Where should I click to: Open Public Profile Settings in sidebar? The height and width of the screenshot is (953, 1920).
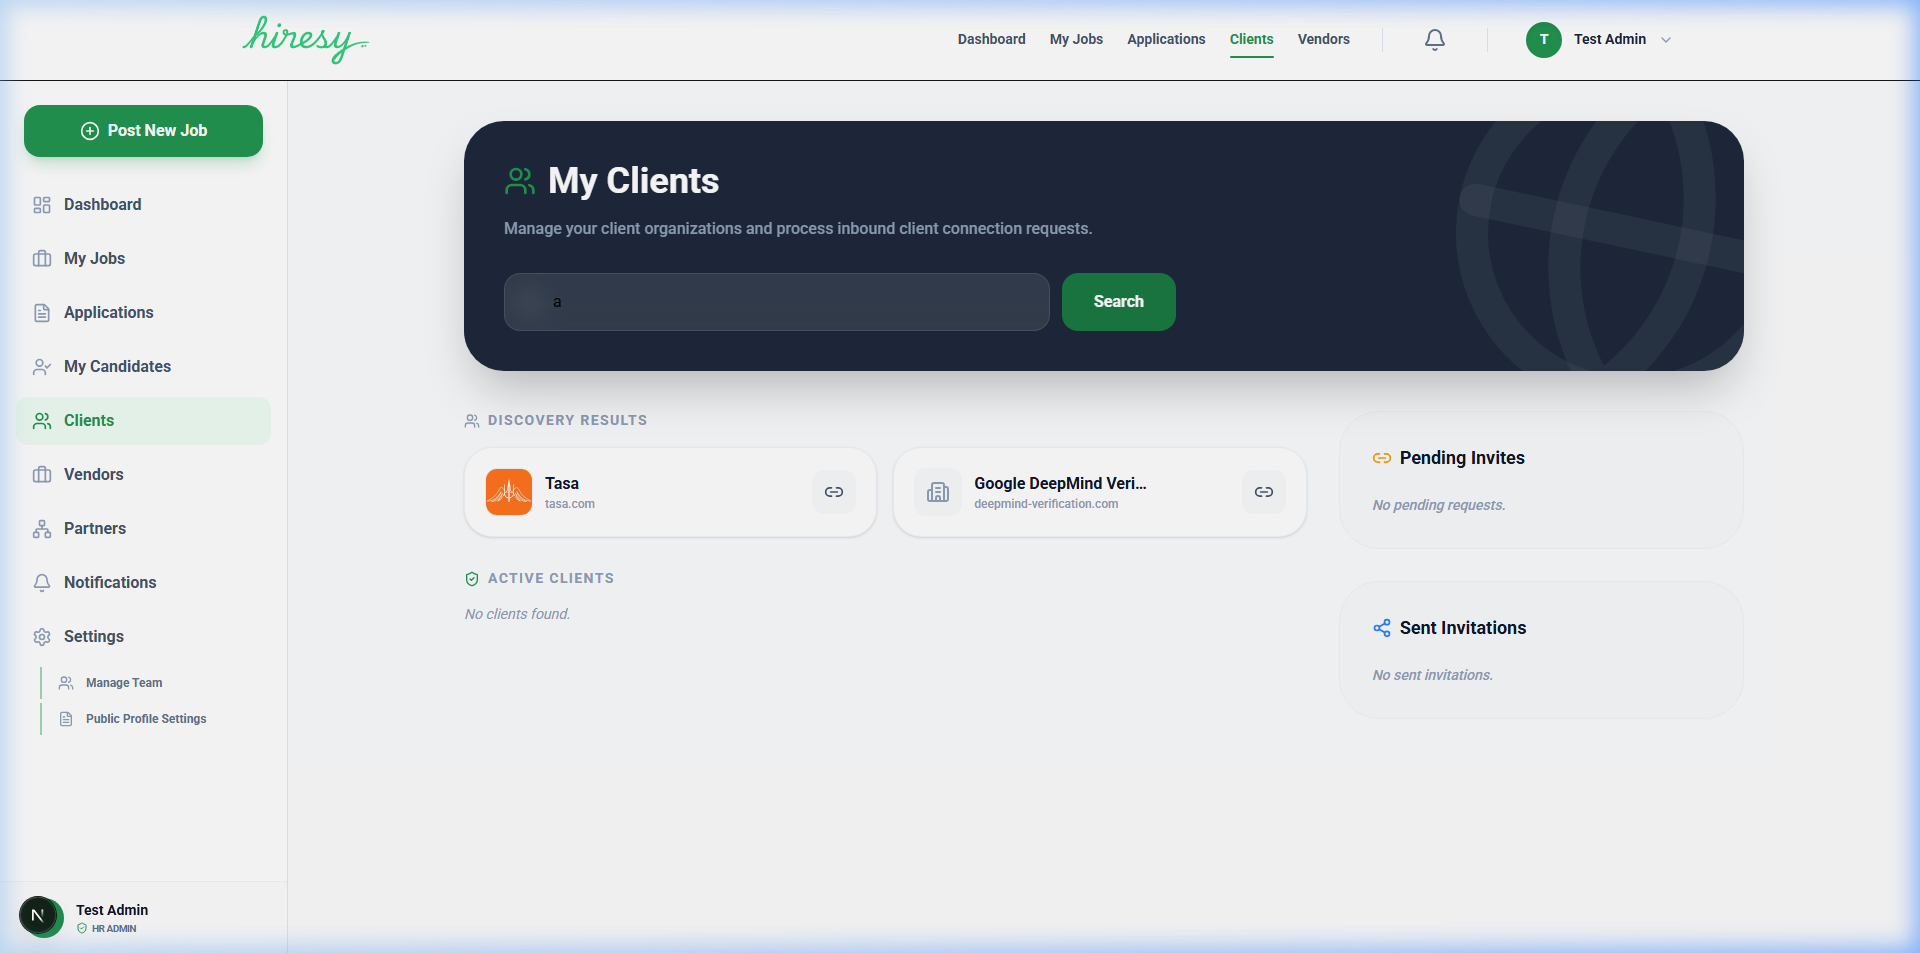tap(146, 719)
